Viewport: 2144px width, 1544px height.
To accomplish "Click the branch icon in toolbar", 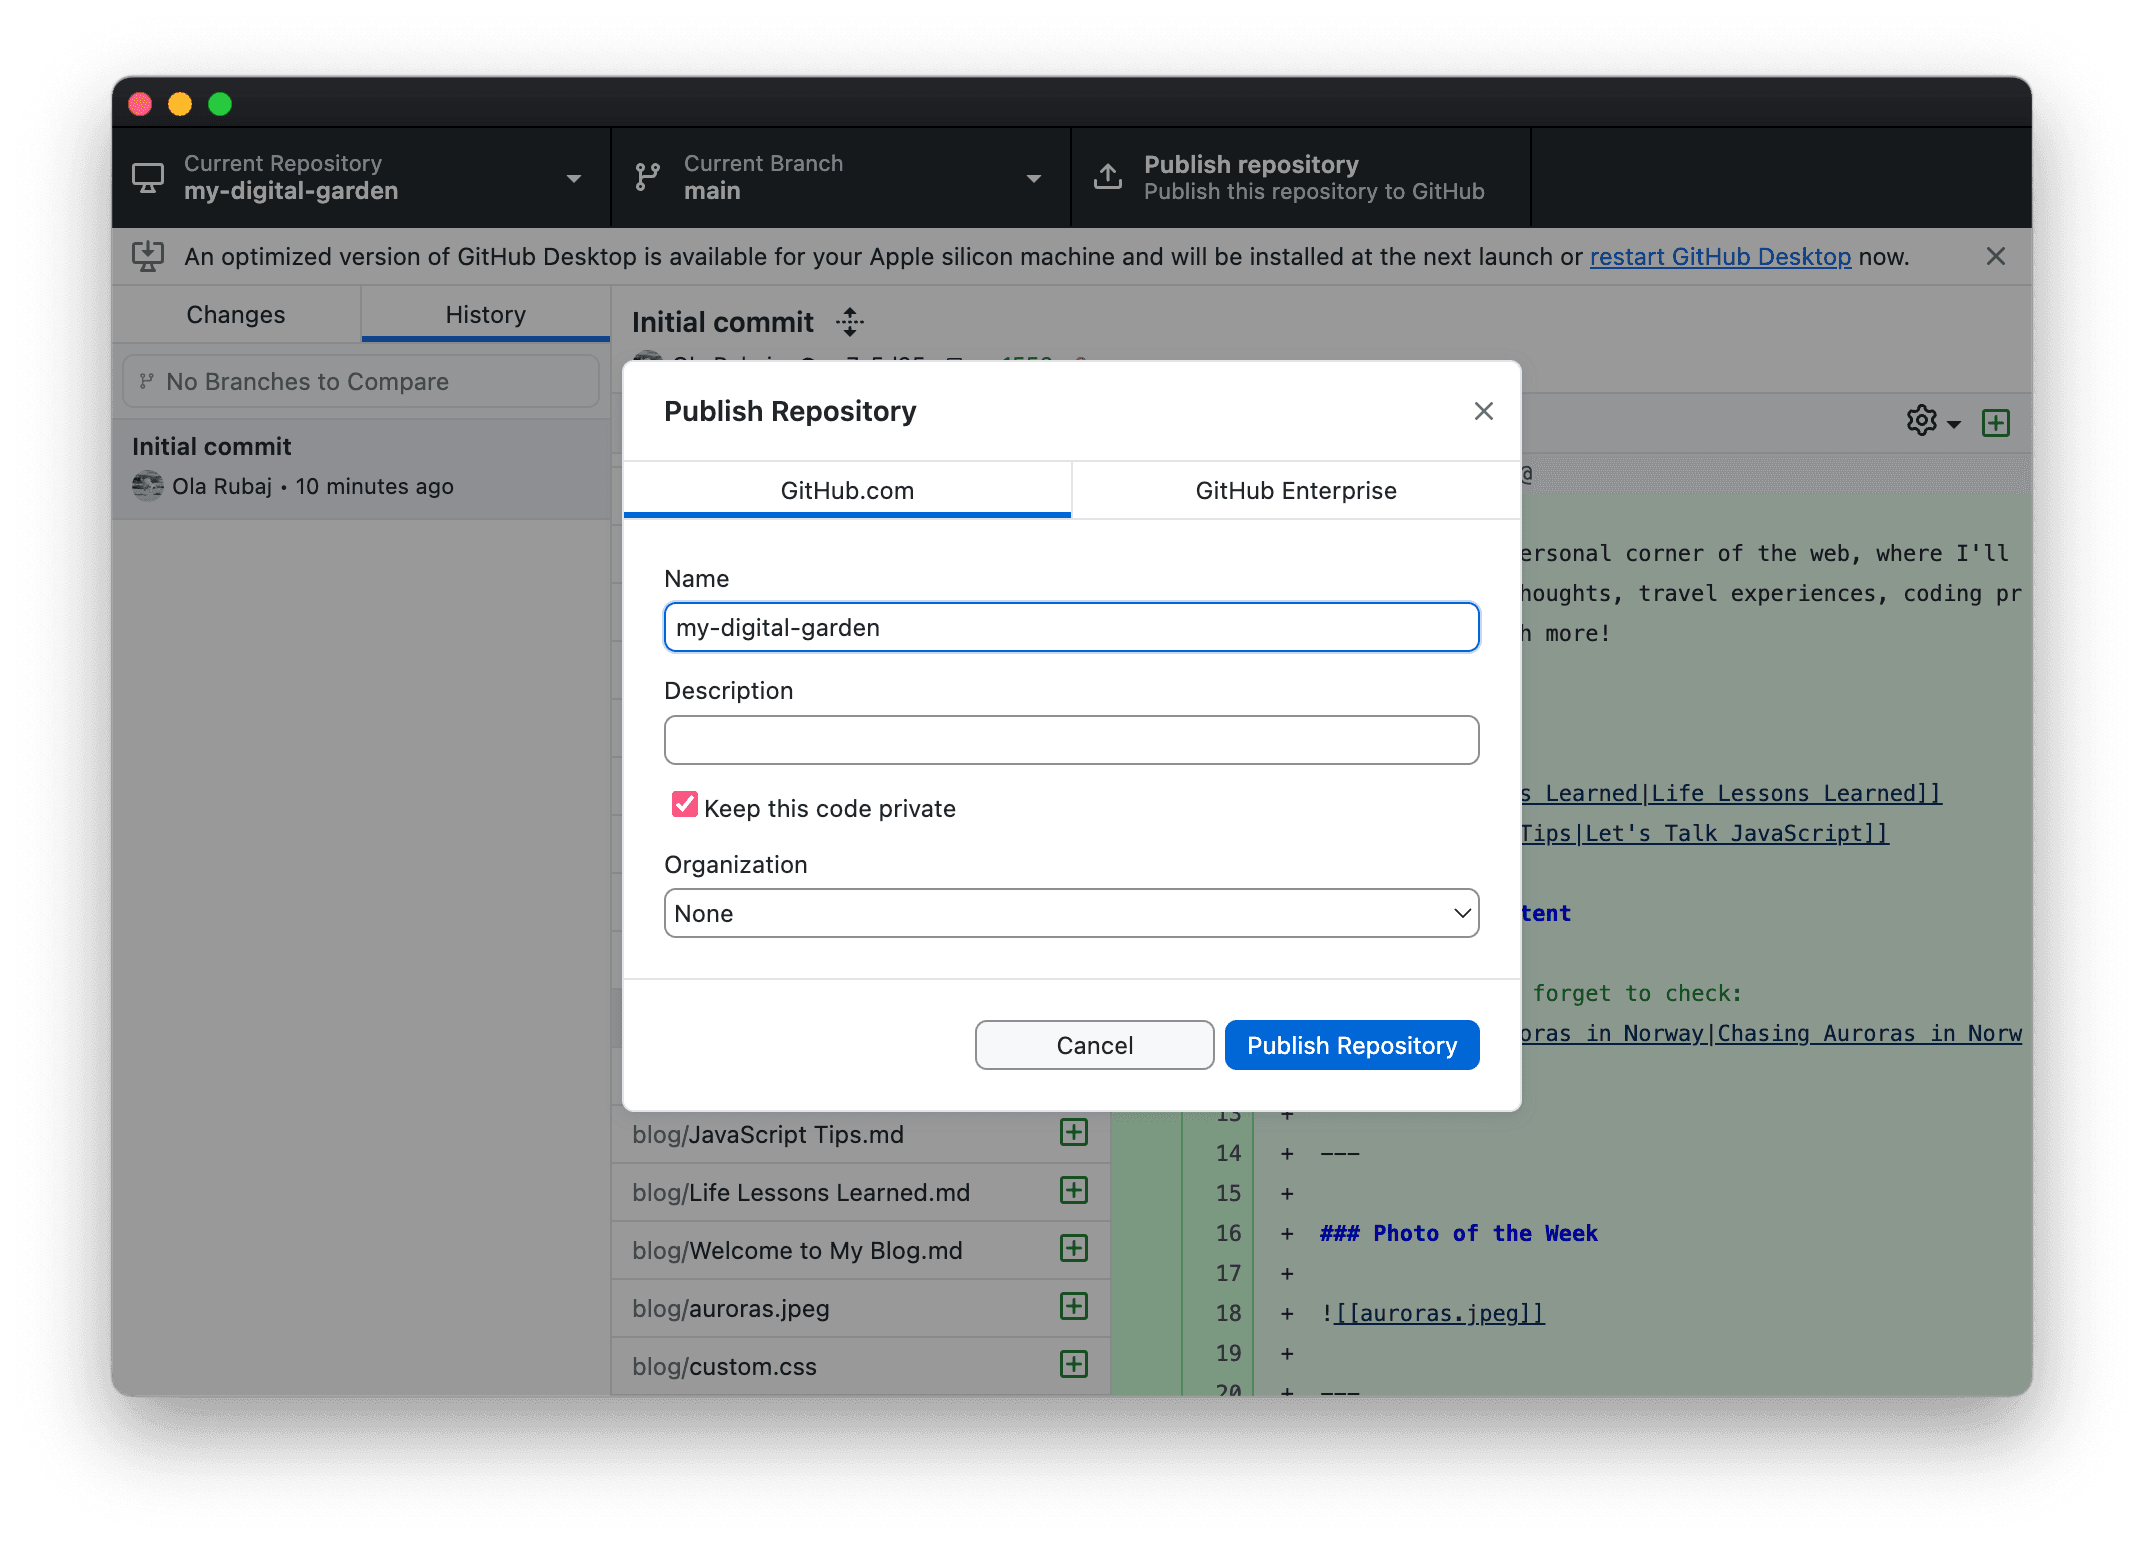I will coord(647,178).
